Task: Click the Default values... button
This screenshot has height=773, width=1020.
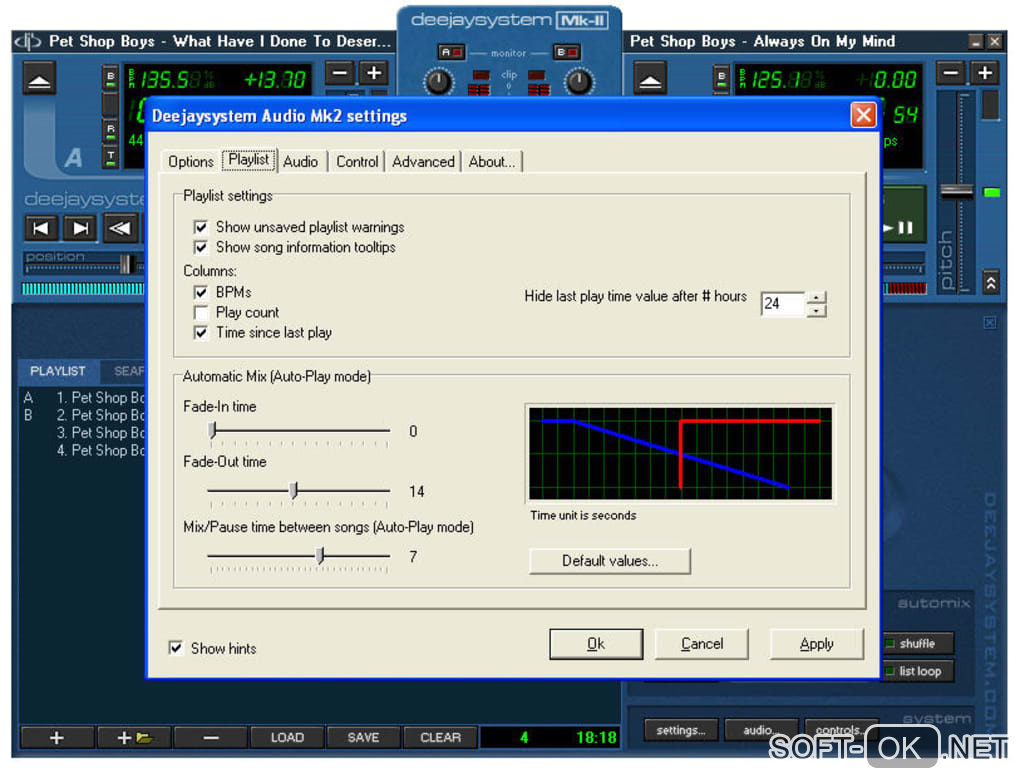Action: pyautogui.click(x=610, y=561)
